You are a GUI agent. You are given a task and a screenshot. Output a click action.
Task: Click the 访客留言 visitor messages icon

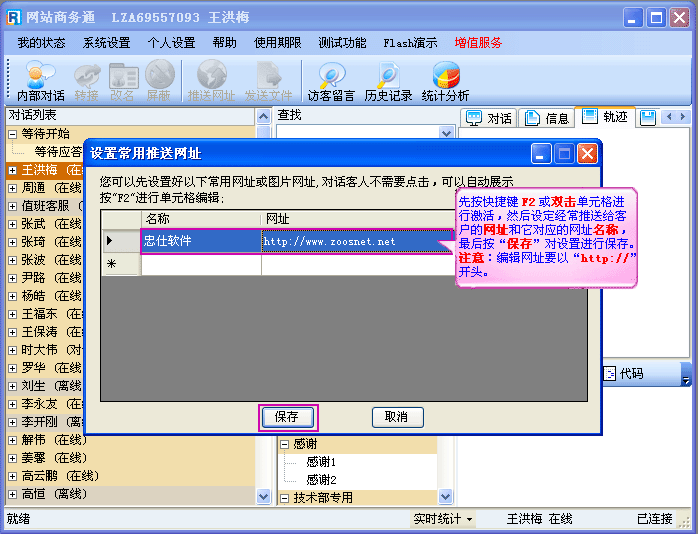(x=331, y=81)
